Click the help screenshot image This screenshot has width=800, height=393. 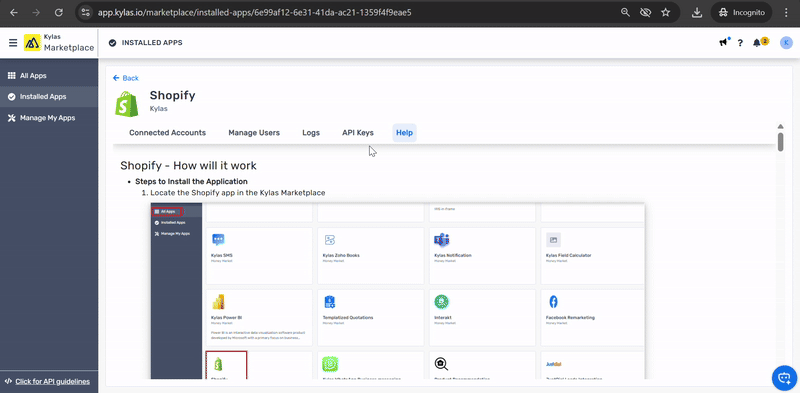(x=397, y=291)
